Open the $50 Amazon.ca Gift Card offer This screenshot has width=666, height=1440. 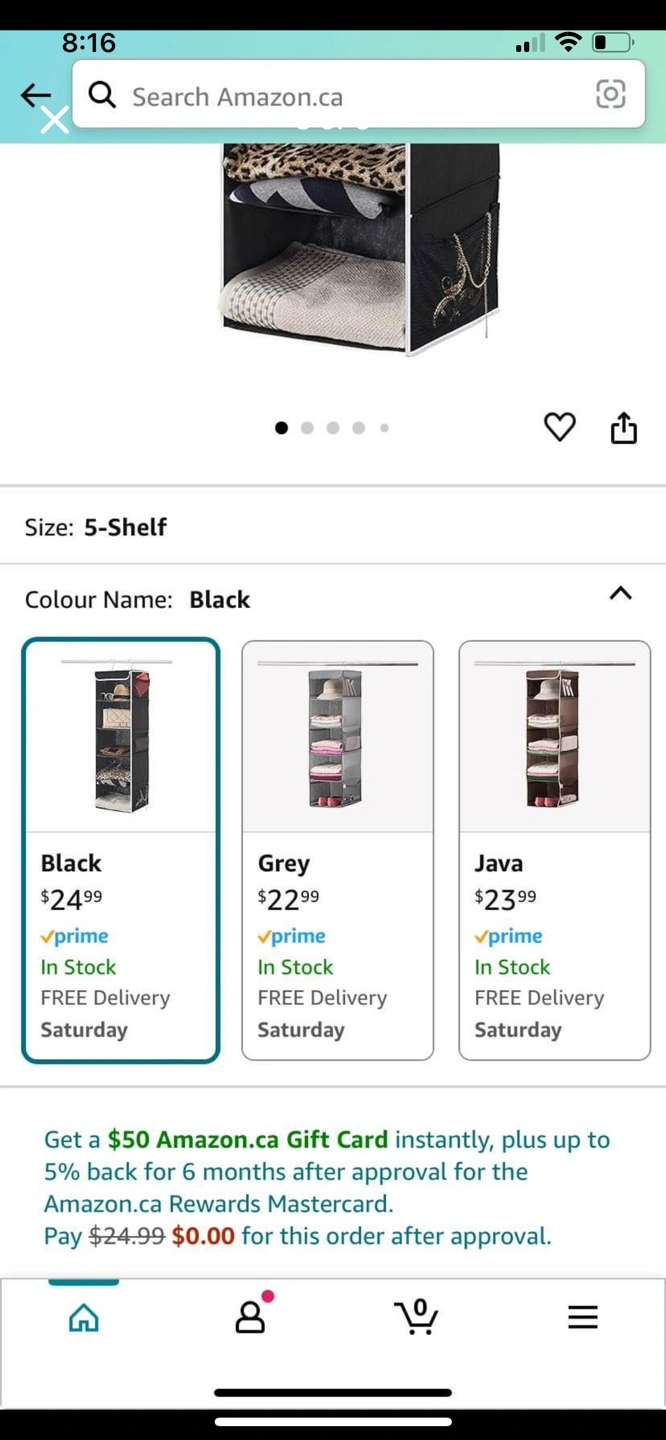click(x=247, y=1140)
